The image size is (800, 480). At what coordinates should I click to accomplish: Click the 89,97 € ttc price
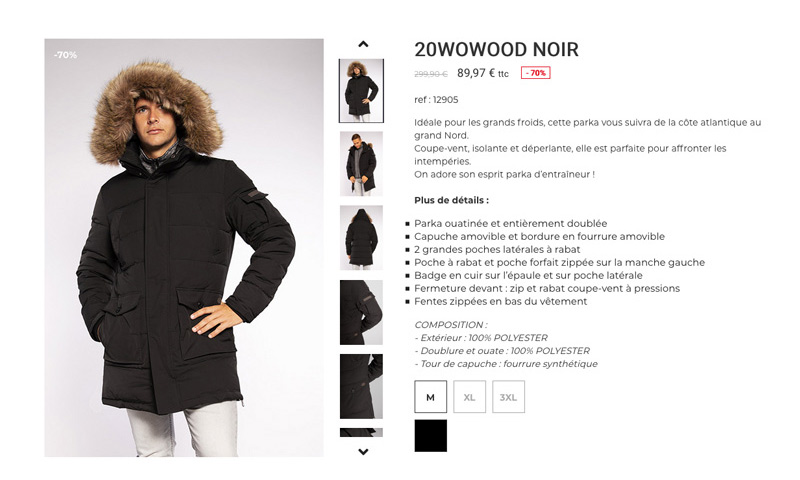483,73
